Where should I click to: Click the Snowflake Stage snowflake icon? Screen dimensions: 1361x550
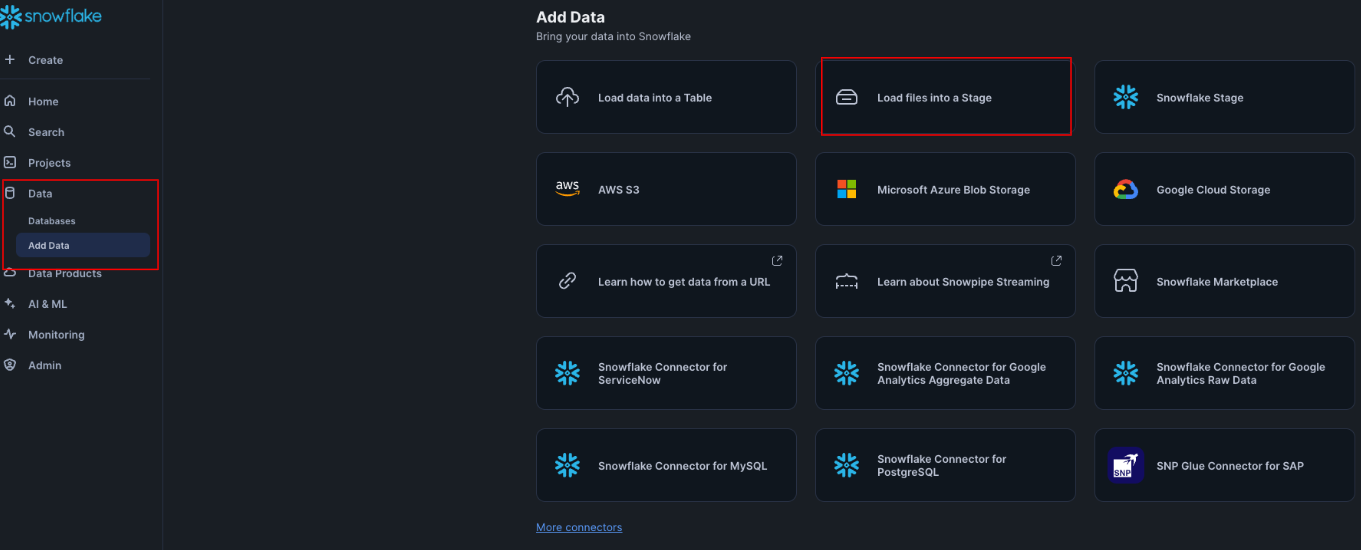coord(1126,98)
